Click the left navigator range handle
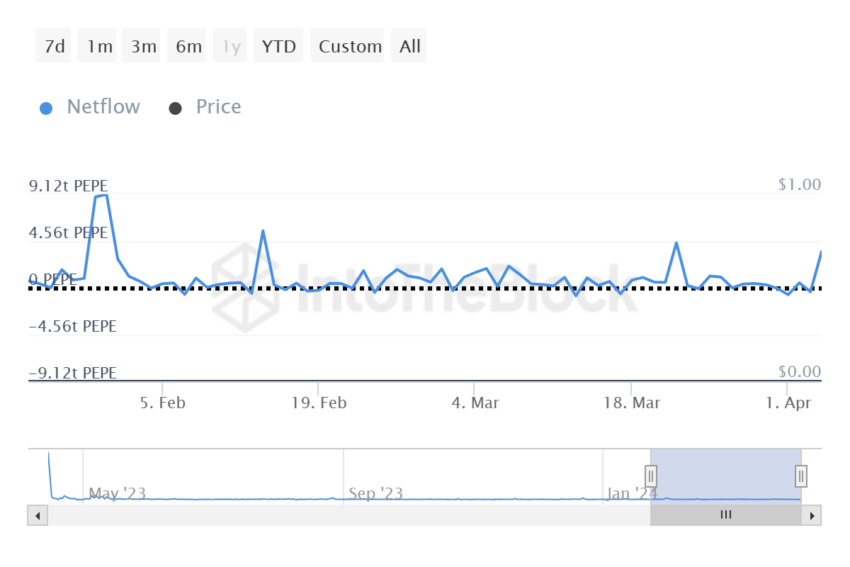Viewport: 850px width, 567px height. 651,476
